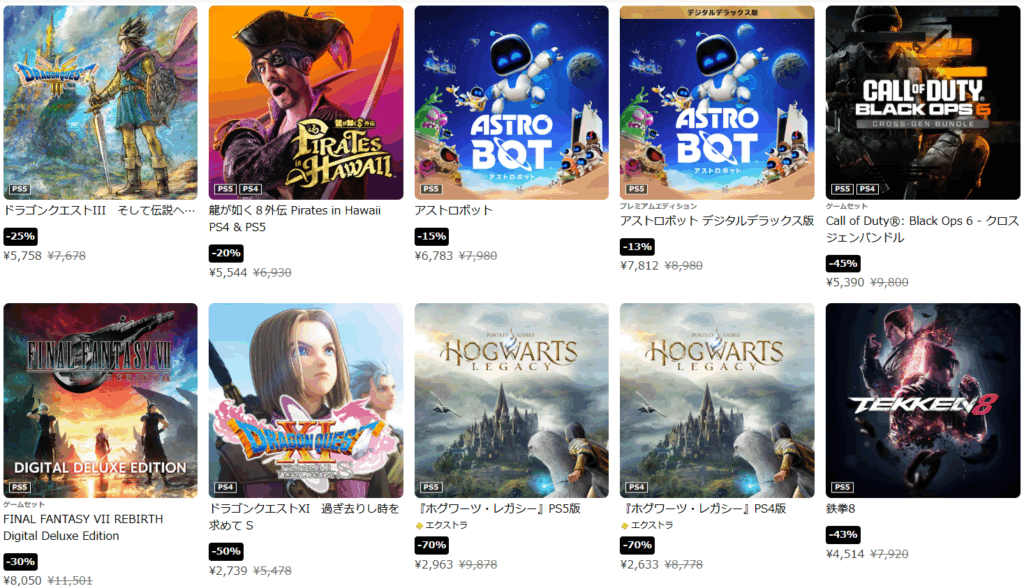Select the Dragon Quest XI S cover image
The image size is (1024, 586).
click(x=306, y=400)
